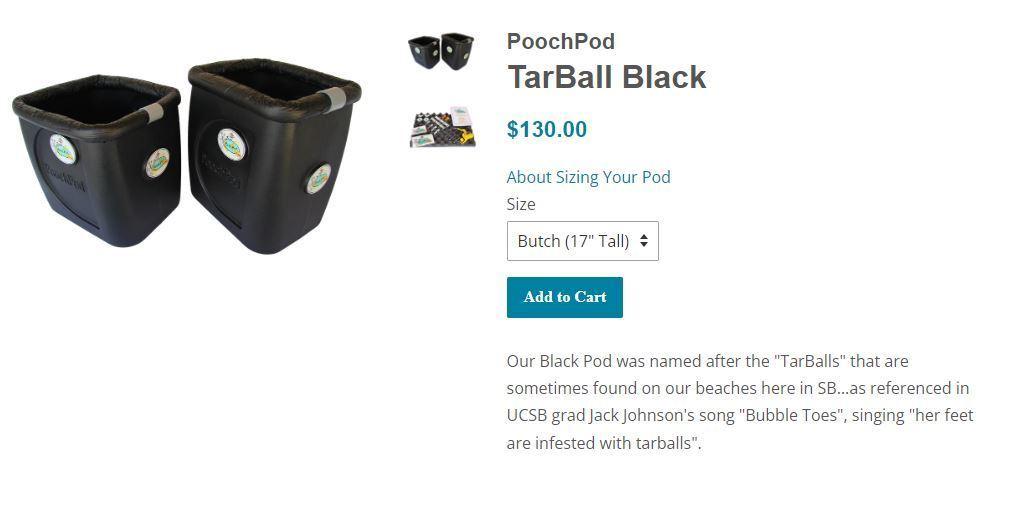Select the accessories kit thumbnail

pyautogui.click(x=442, y=127)
